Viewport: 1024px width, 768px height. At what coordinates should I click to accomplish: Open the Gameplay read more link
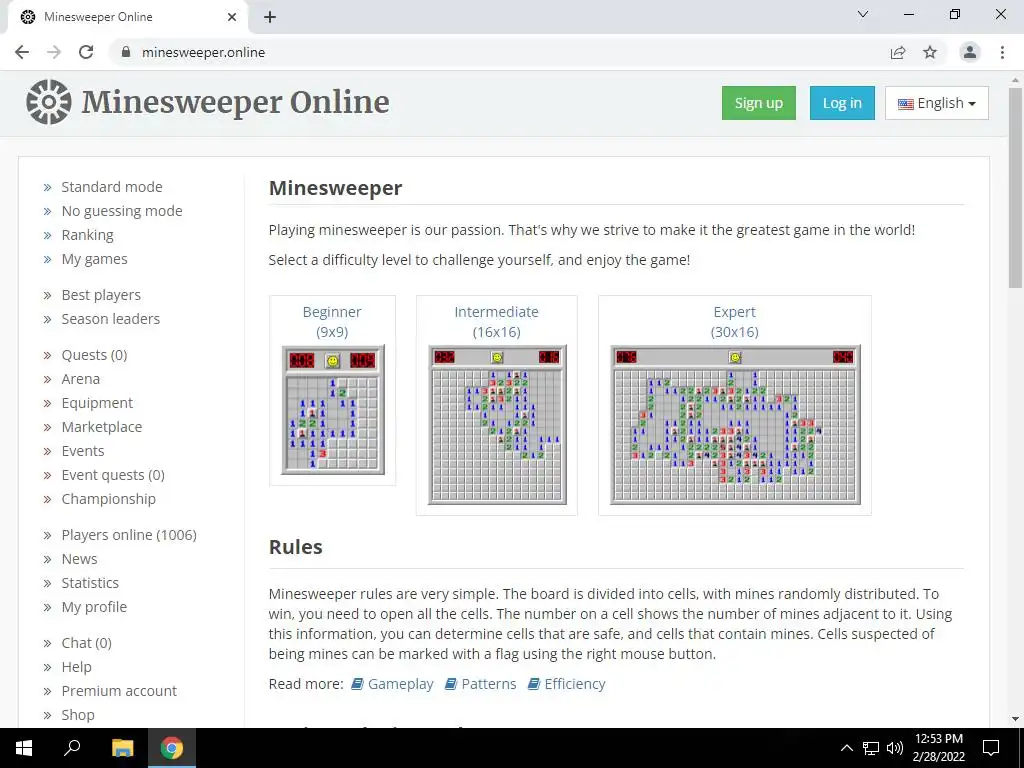(400, 684)
